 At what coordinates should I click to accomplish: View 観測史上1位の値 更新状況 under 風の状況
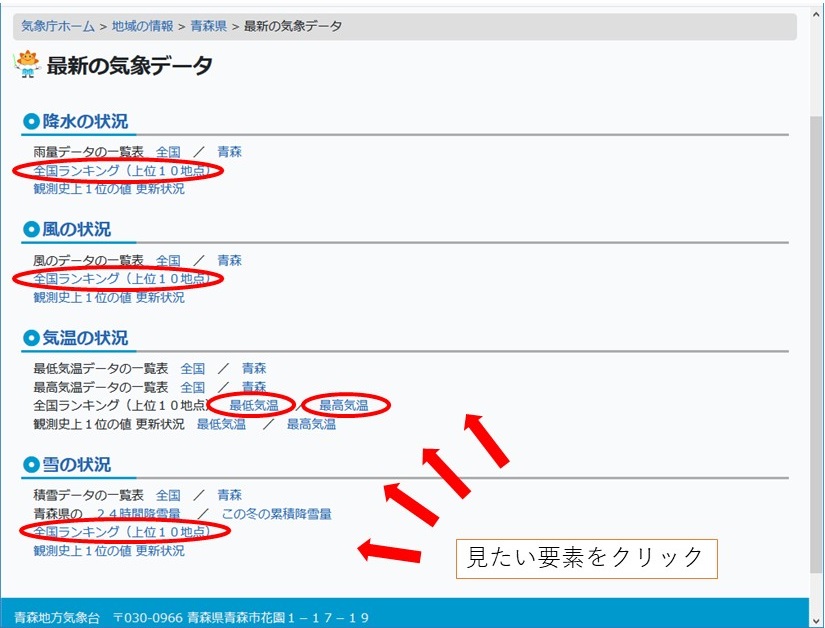[x=109, y=297]
